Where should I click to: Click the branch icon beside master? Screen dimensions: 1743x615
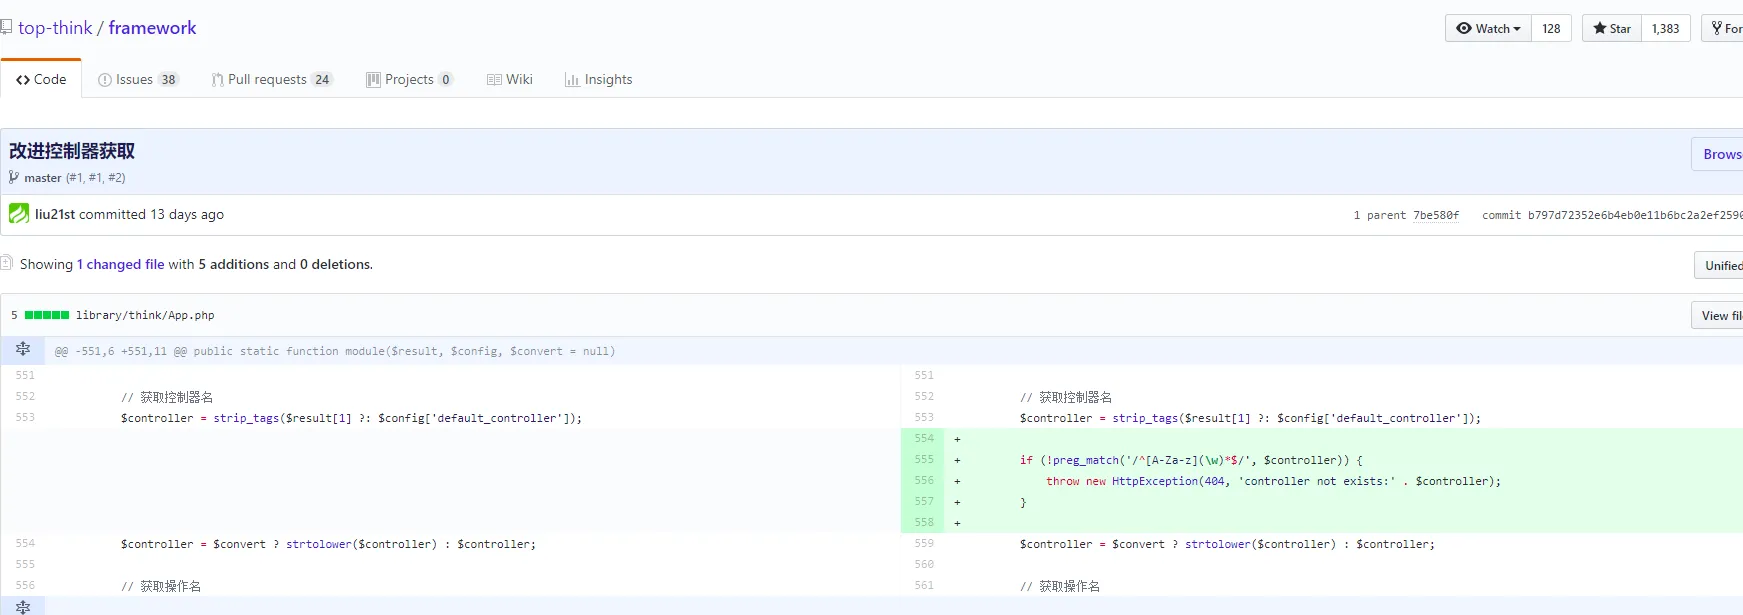click(14, 177)
